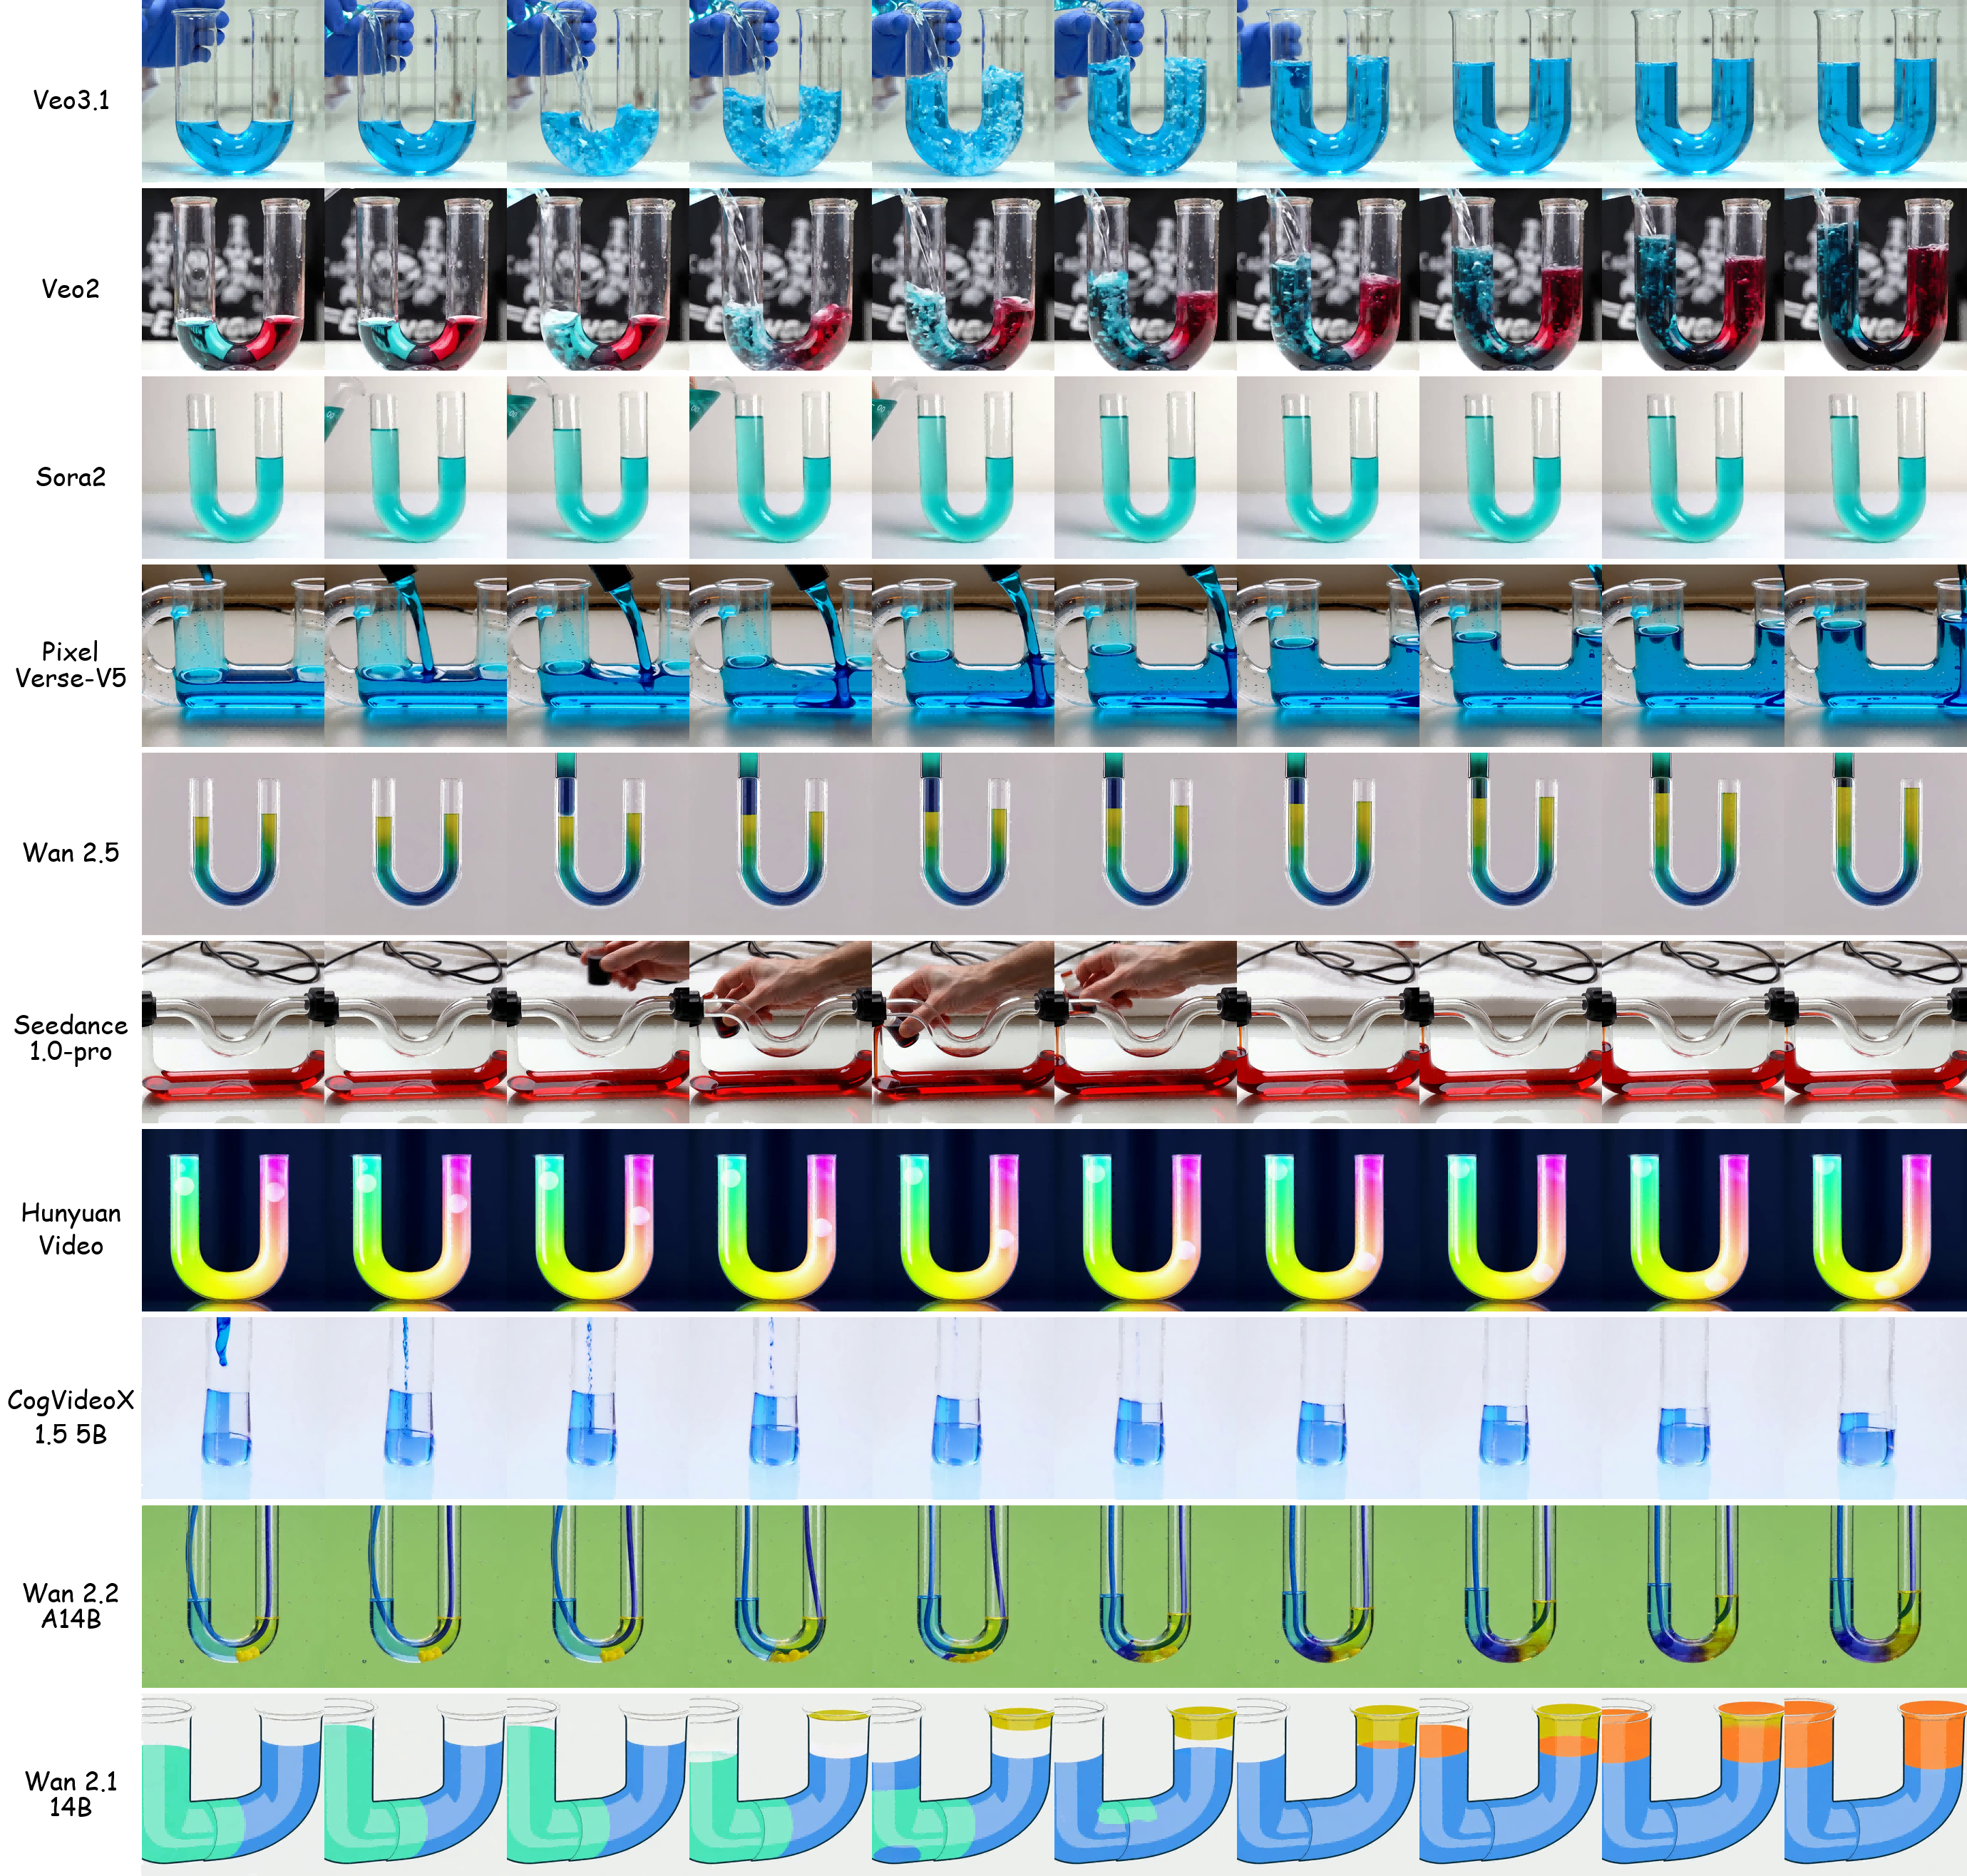Click the Sora2 row label
The height and width of the screenshot is (1876, 1967).
click(x=70, y=477)
